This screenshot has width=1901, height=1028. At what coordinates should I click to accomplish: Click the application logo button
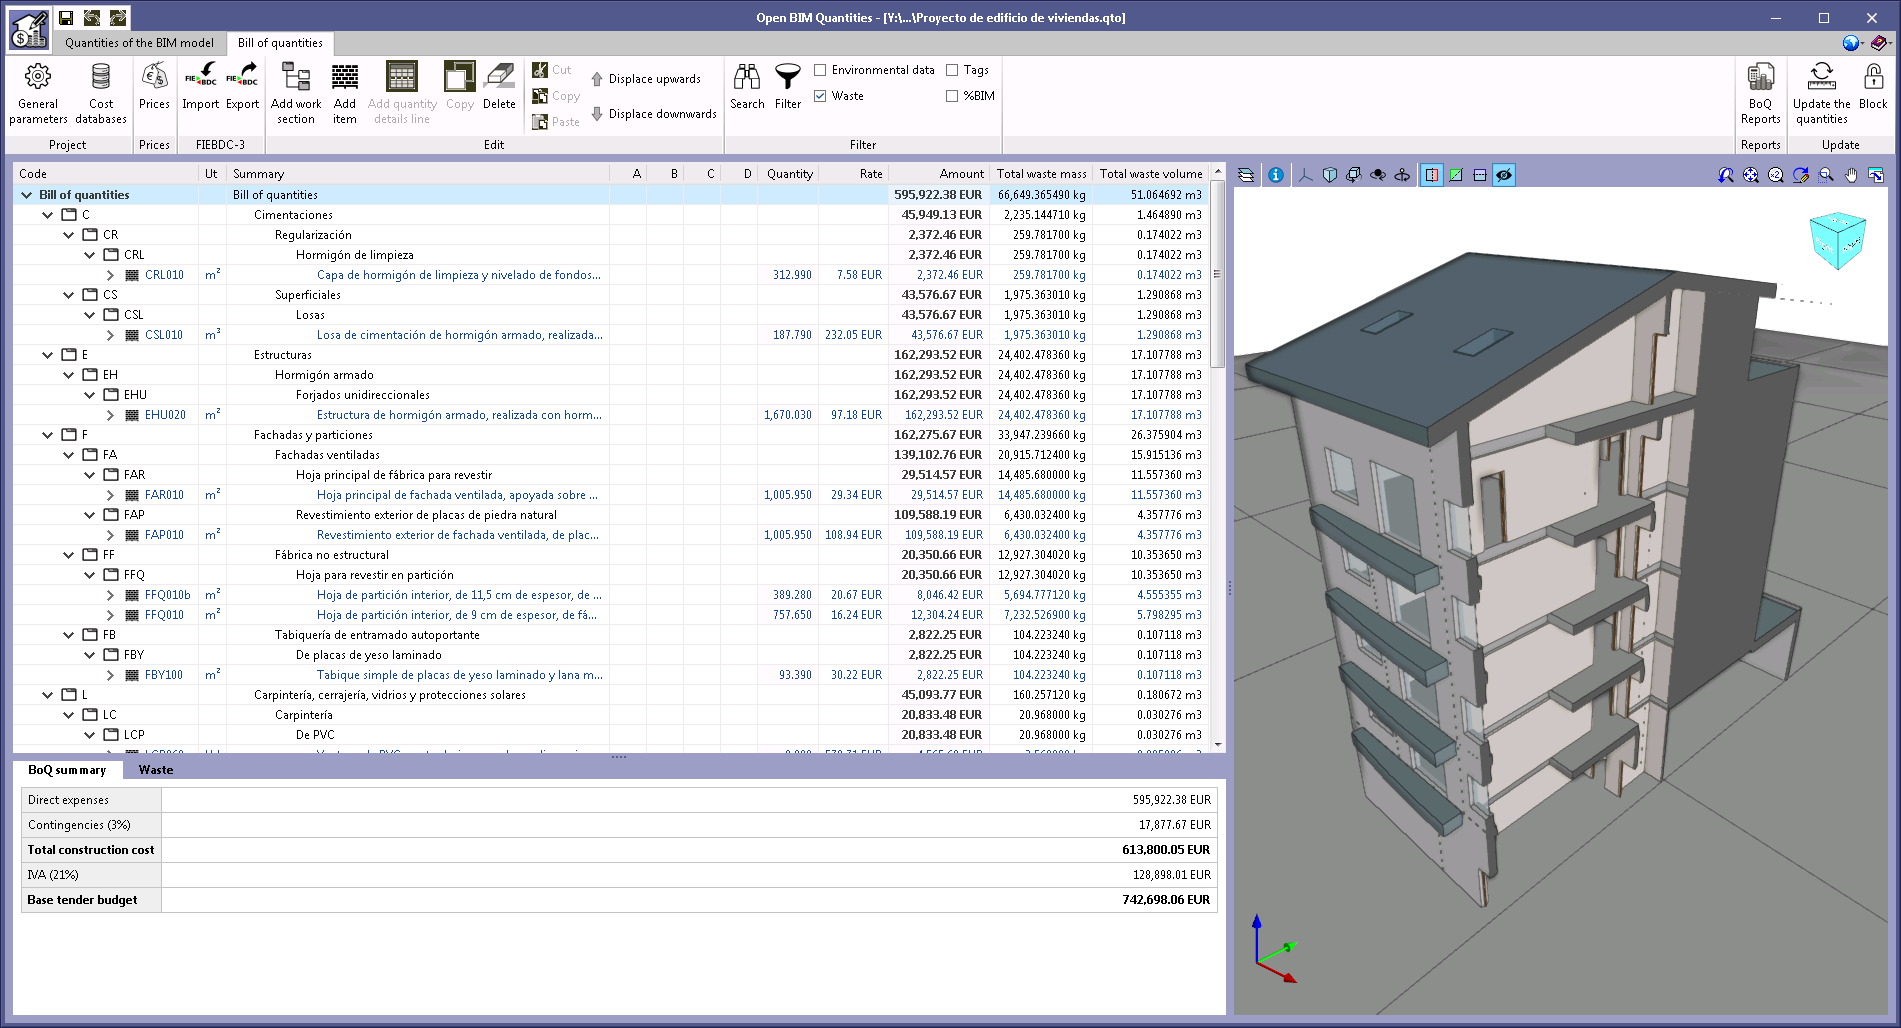point(29,30)
